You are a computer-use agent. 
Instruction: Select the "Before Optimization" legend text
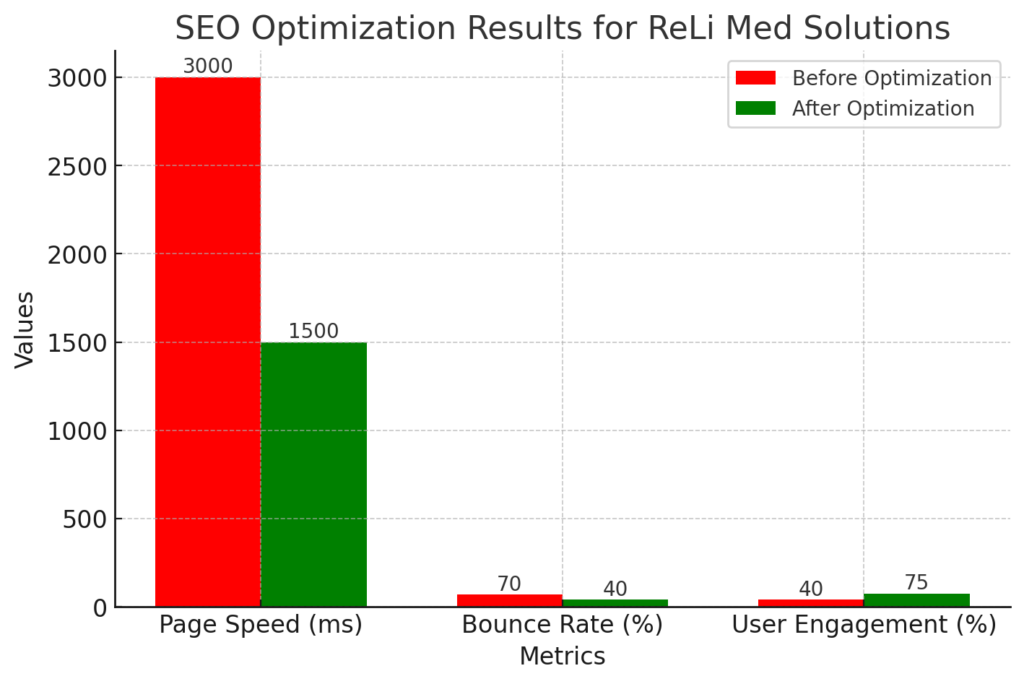coord(891,78)
